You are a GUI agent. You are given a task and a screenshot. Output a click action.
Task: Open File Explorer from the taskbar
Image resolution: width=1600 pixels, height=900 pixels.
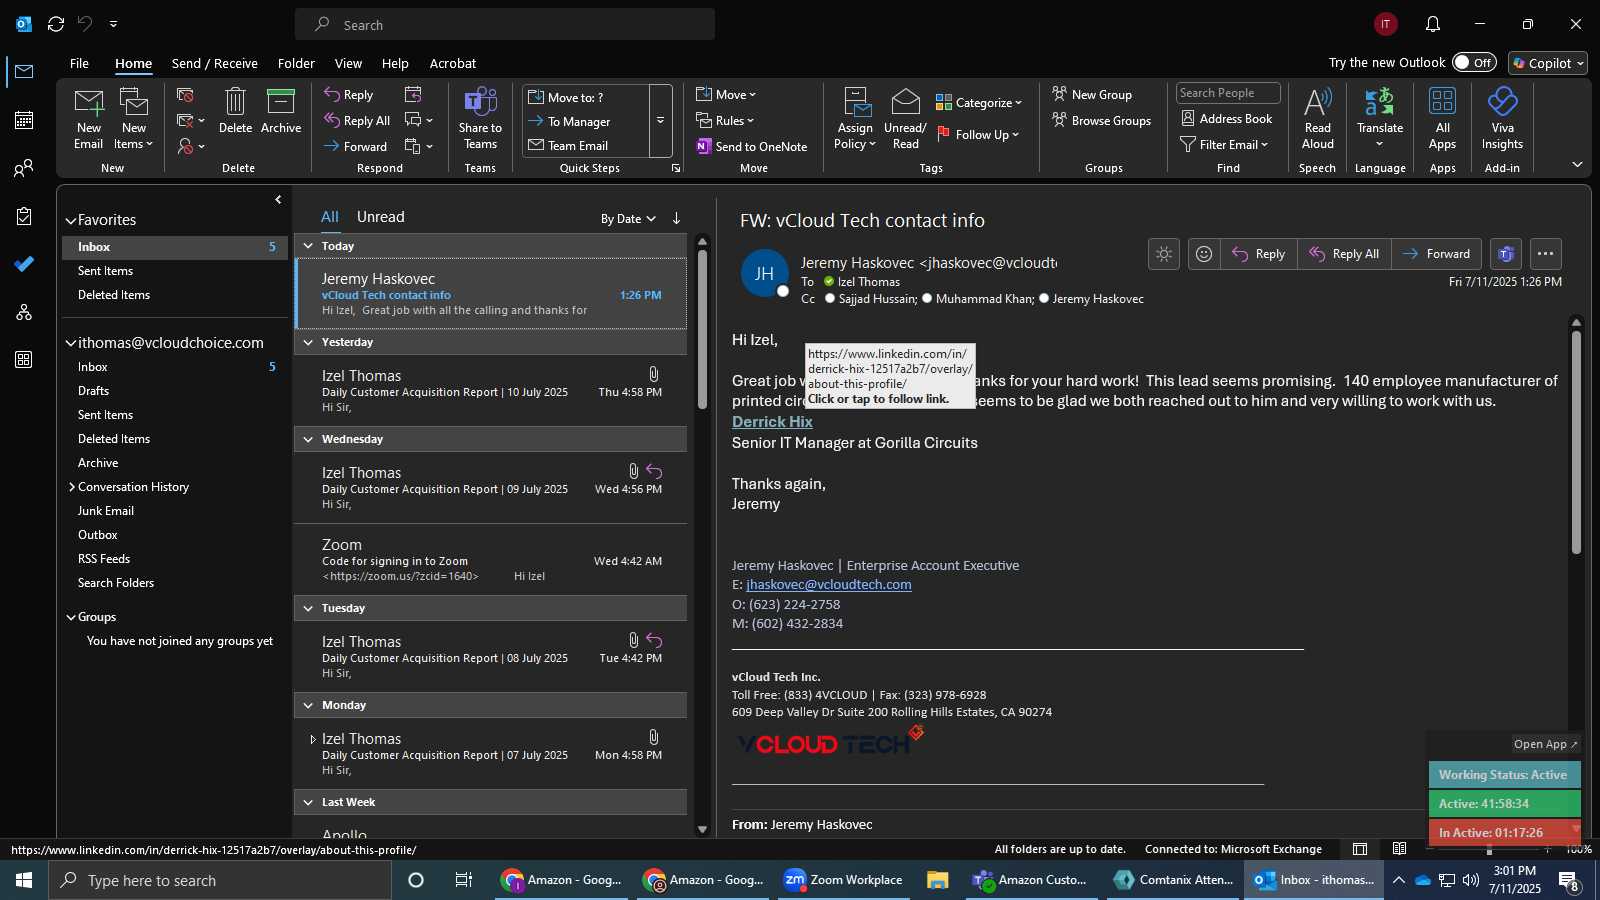click(x=937, y=880)
